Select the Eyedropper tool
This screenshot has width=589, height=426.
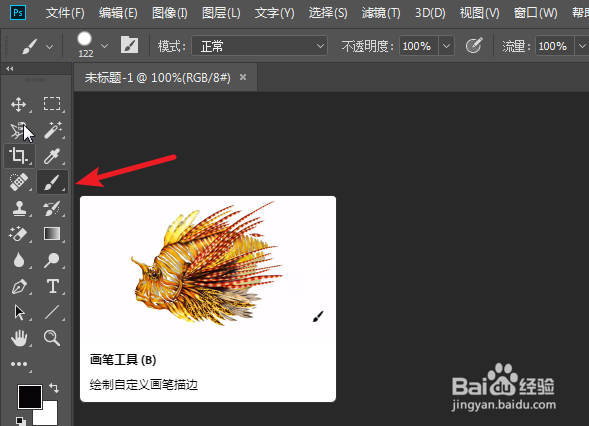tap(52, 156)
